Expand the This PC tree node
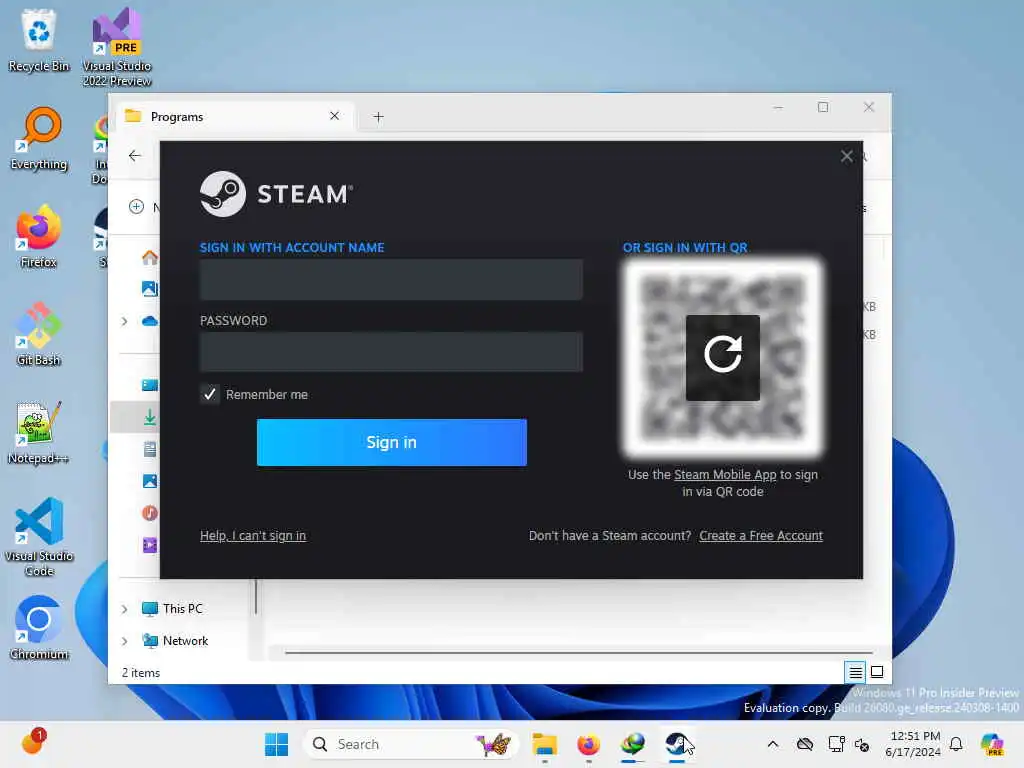 [124, 609]
